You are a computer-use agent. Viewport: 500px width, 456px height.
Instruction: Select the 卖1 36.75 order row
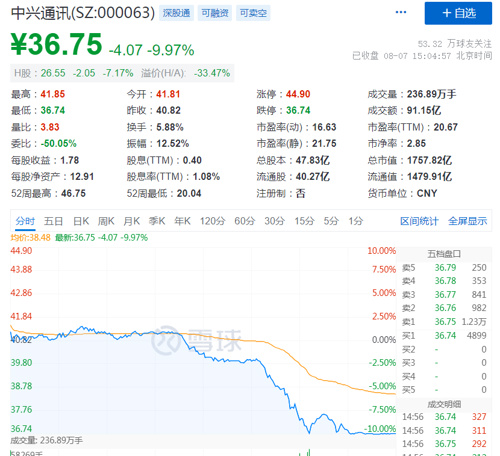pyautogui.click(x=444, y=322)
